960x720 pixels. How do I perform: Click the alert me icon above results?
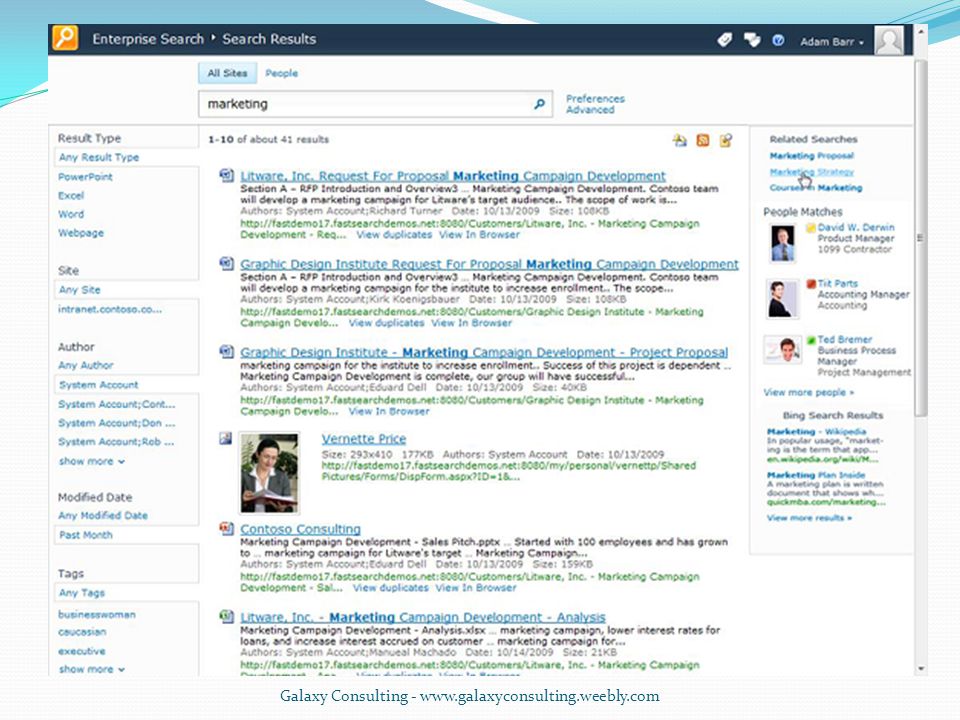click(x=680, y=140)
